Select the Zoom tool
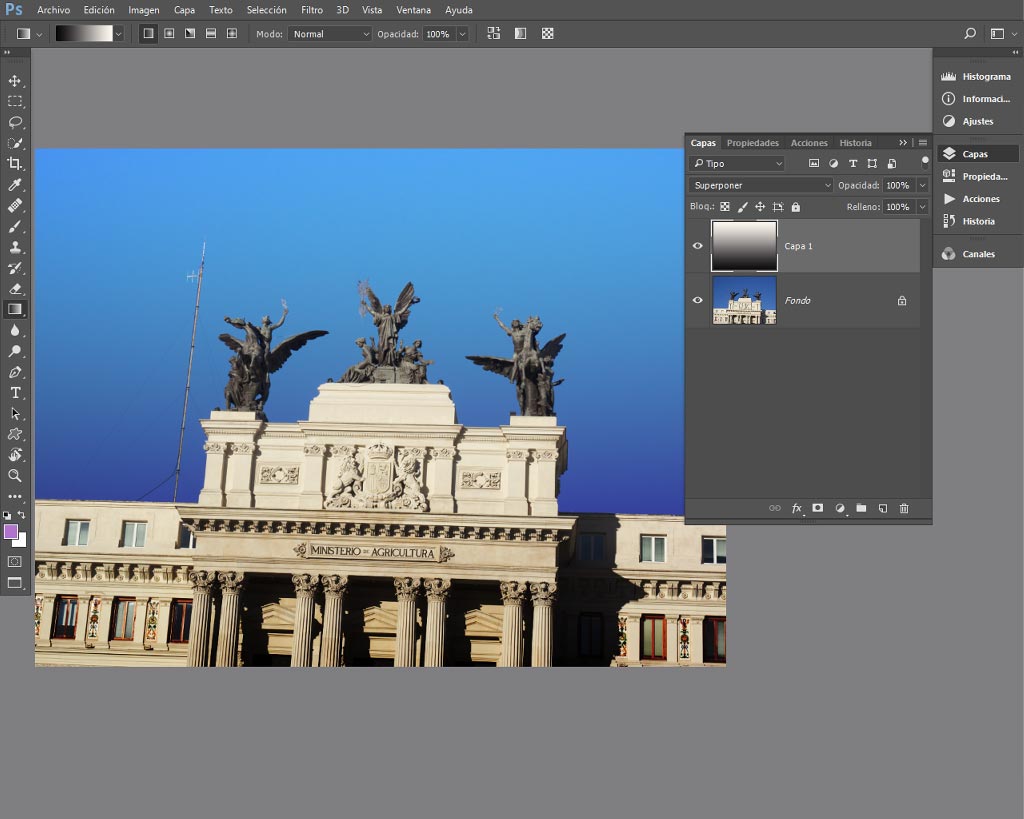Screen dimensions: 1024x819 click(x=14, y=475)
